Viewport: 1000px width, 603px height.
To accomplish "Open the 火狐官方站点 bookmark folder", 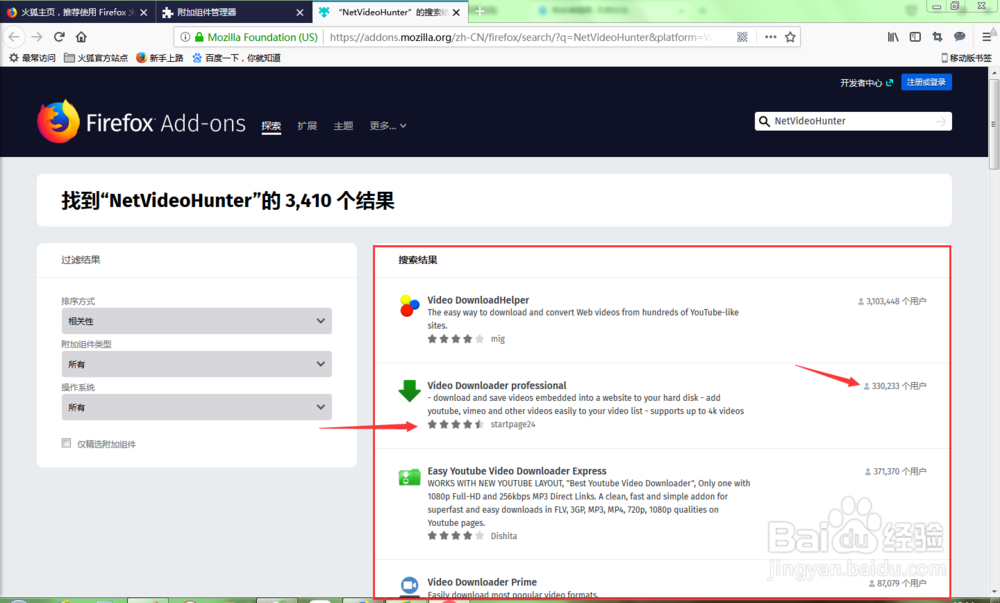I will click(96, 58).
